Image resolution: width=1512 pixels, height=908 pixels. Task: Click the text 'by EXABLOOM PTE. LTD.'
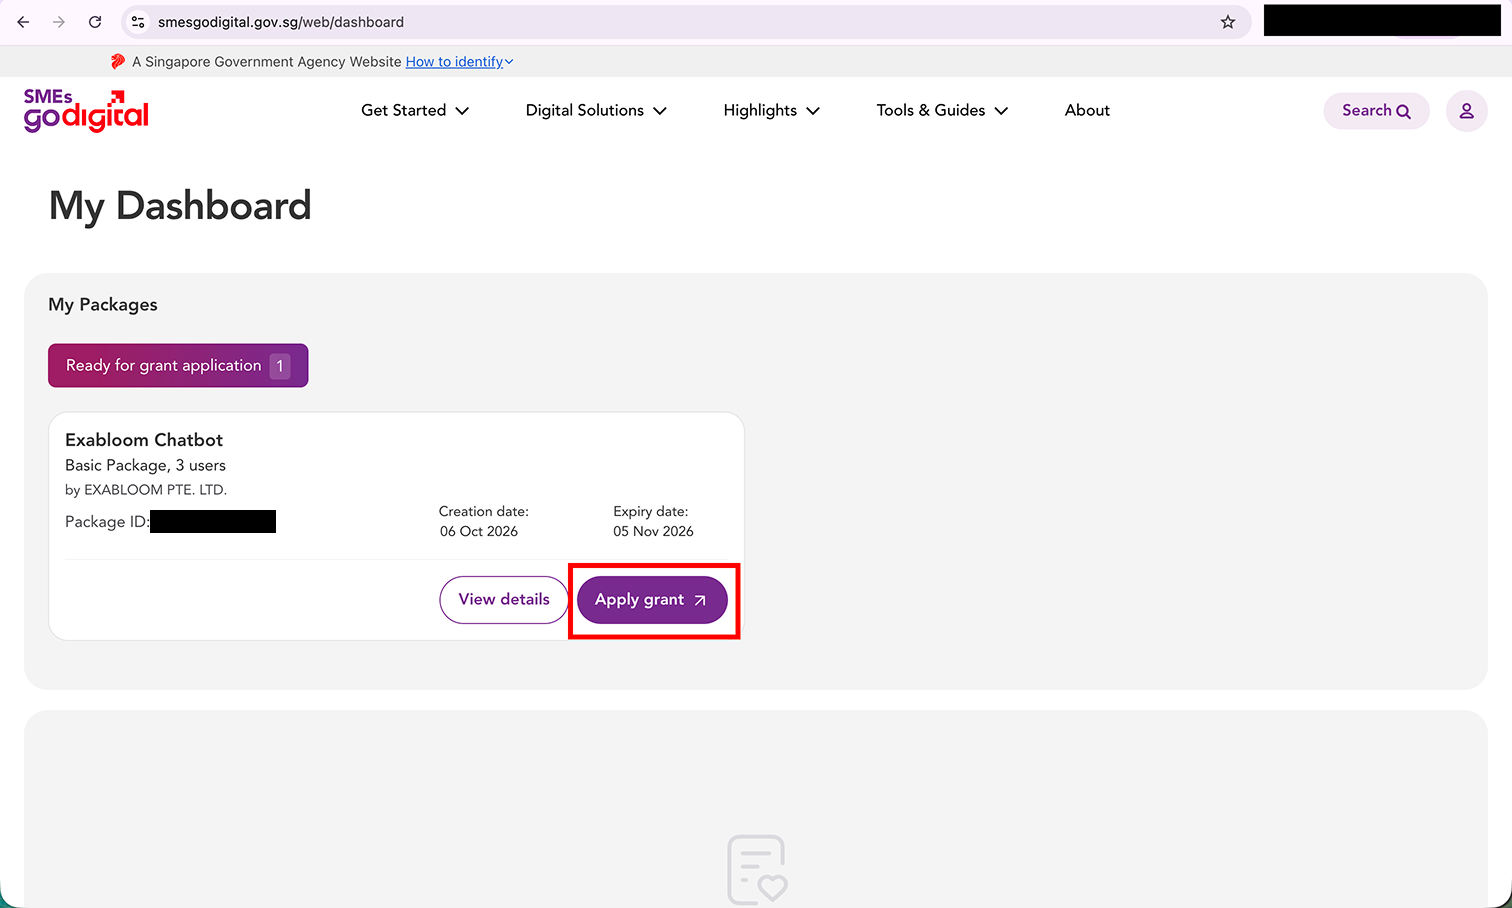tap(146, 490)
